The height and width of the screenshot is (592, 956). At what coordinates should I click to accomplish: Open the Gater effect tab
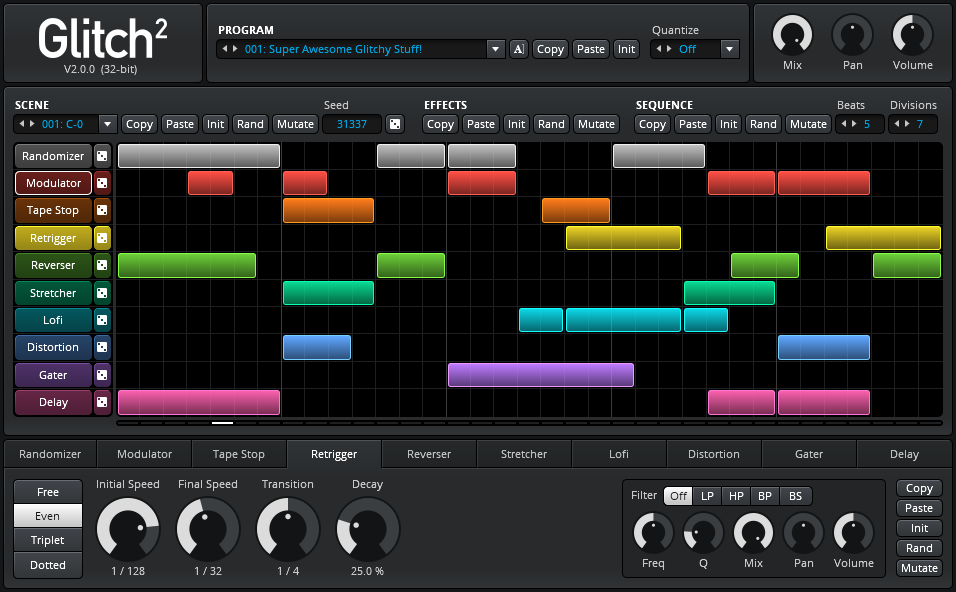[x=809, y=454]
